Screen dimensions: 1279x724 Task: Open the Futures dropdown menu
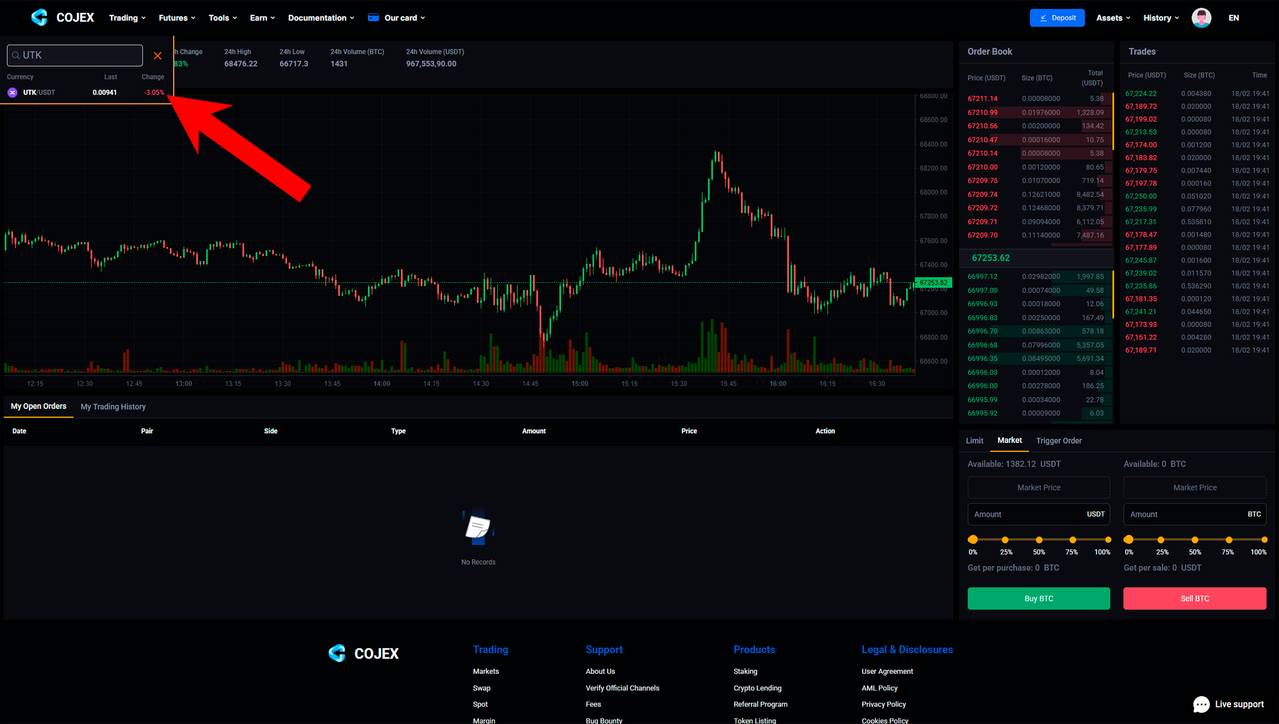(177, 18)
